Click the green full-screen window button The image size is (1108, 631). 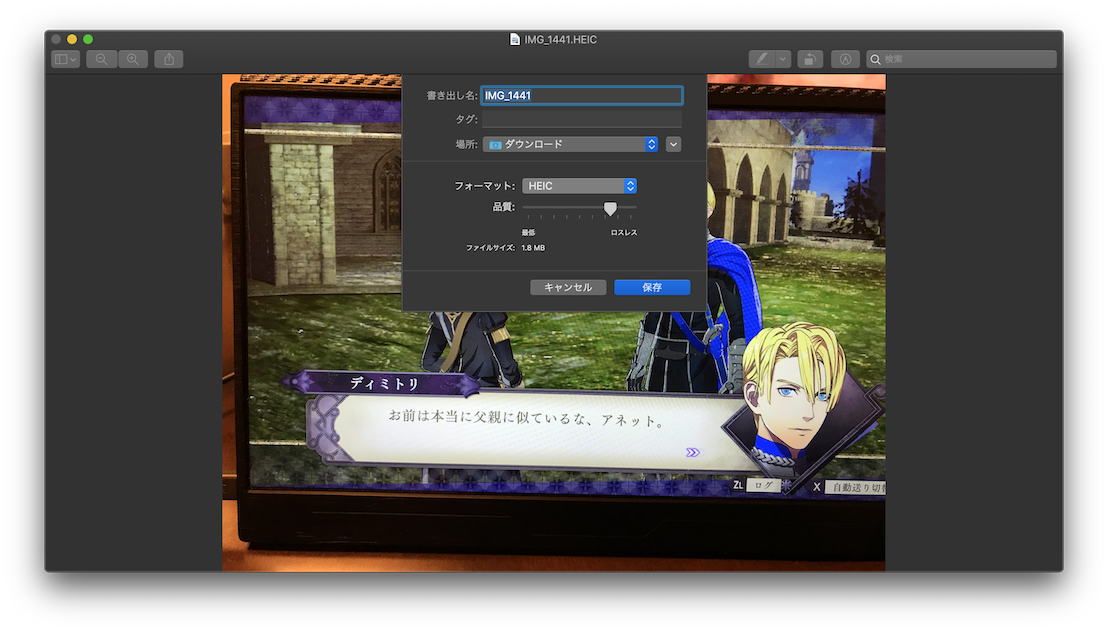click(88, 39)
